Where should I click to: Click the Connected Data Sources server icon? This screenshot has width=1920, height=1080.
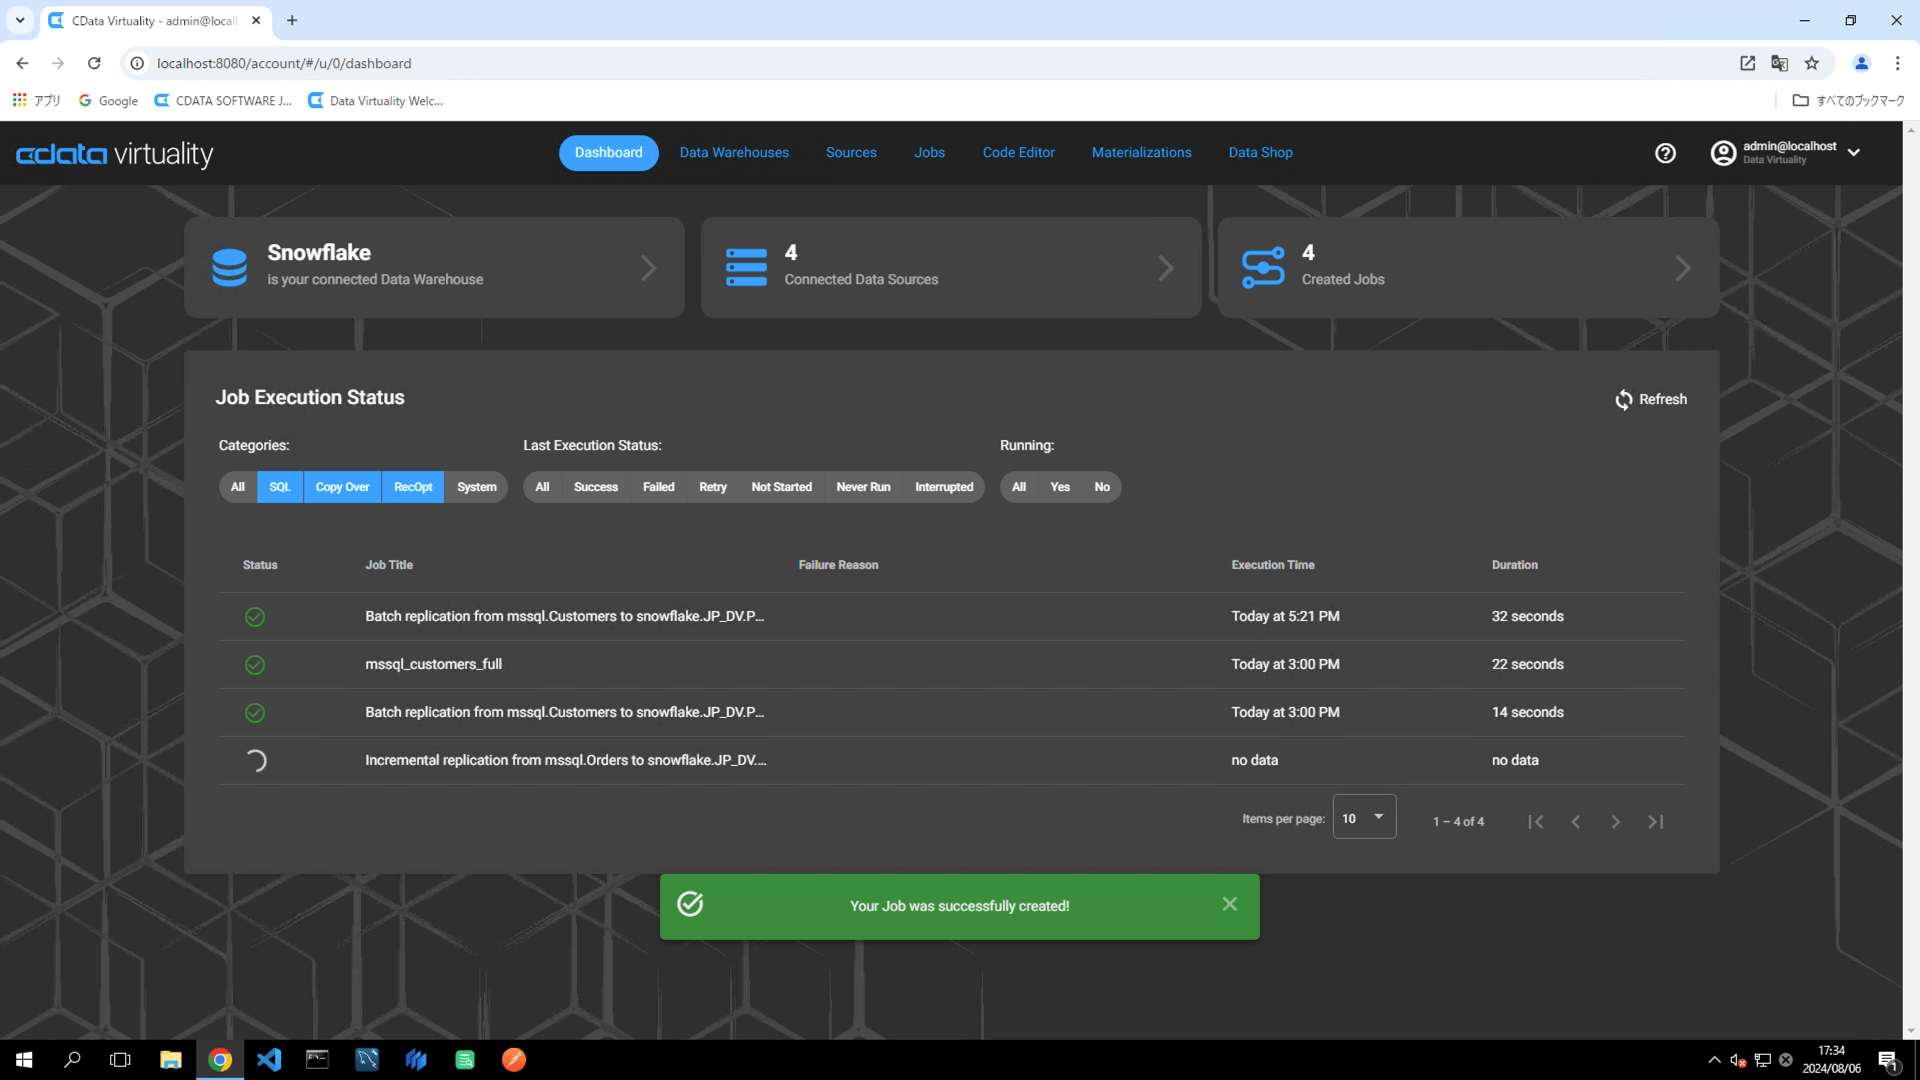pyautogui.click(x=746, y=267)
